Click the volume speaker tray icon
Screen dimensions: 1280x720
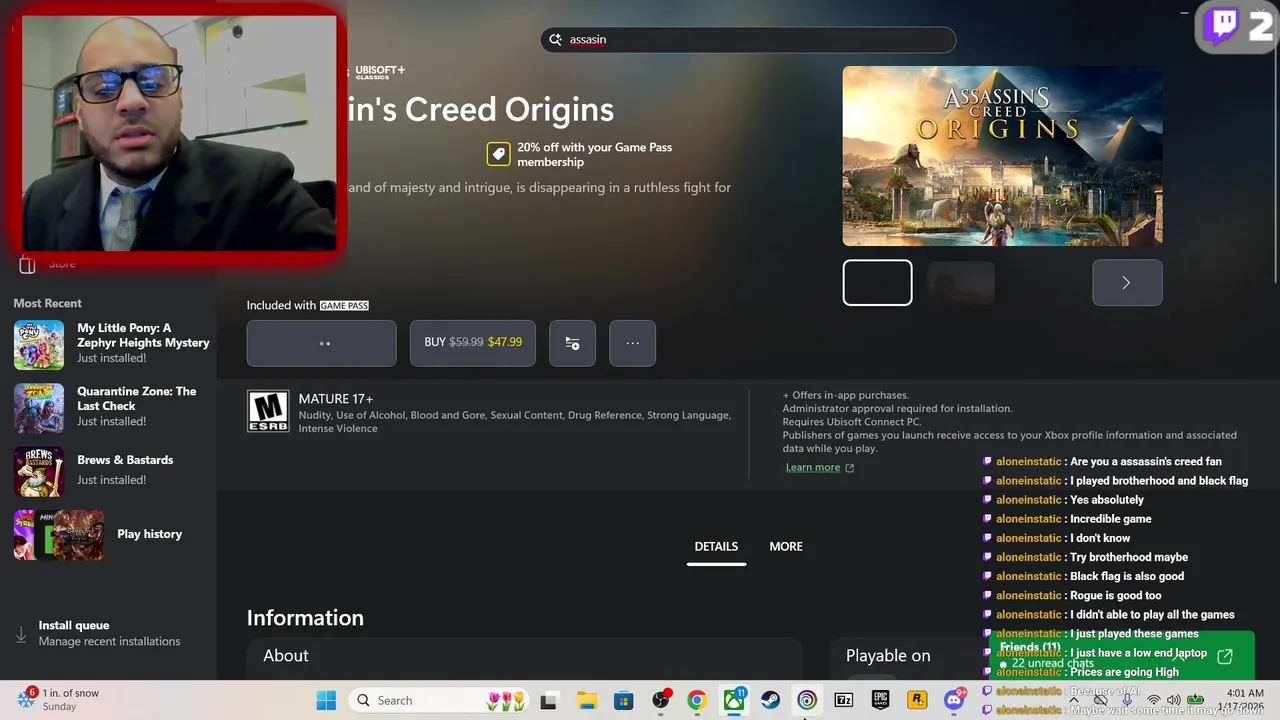(1174, 701)
